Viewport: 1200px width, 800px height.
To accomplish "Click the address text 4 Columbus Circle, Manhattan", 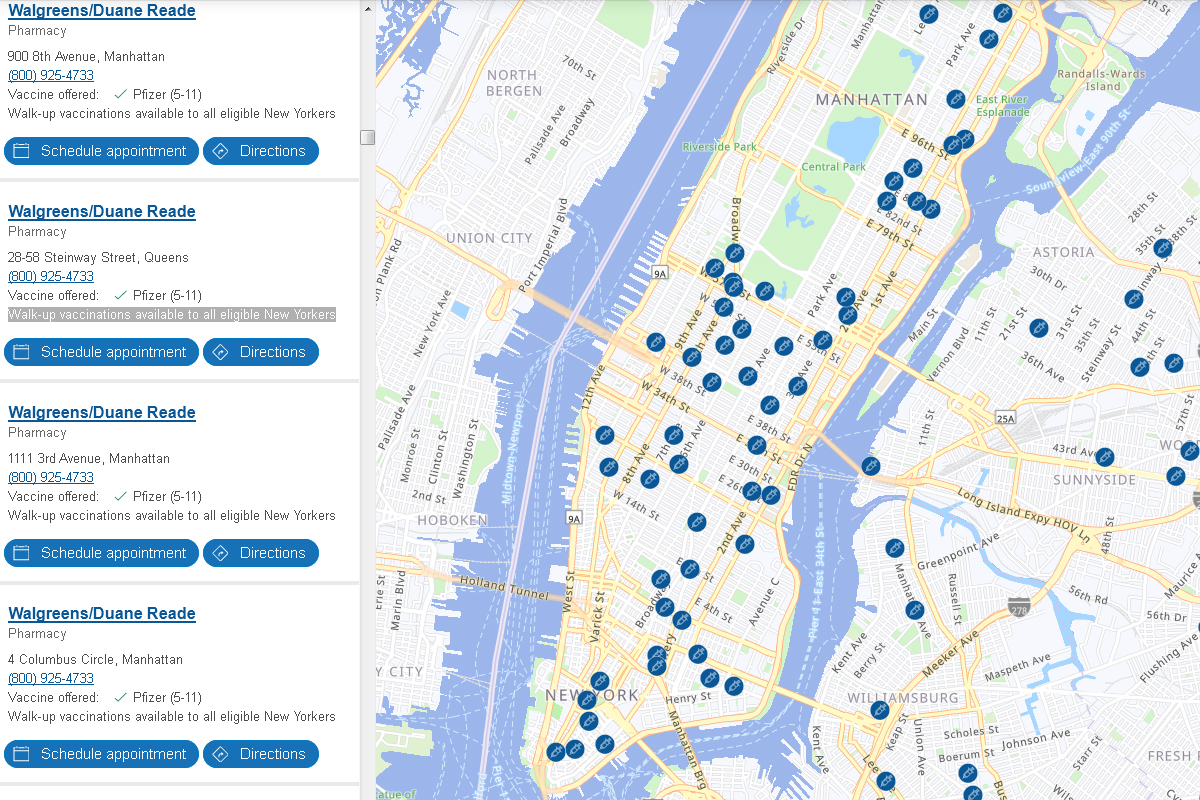I will 96,659.
